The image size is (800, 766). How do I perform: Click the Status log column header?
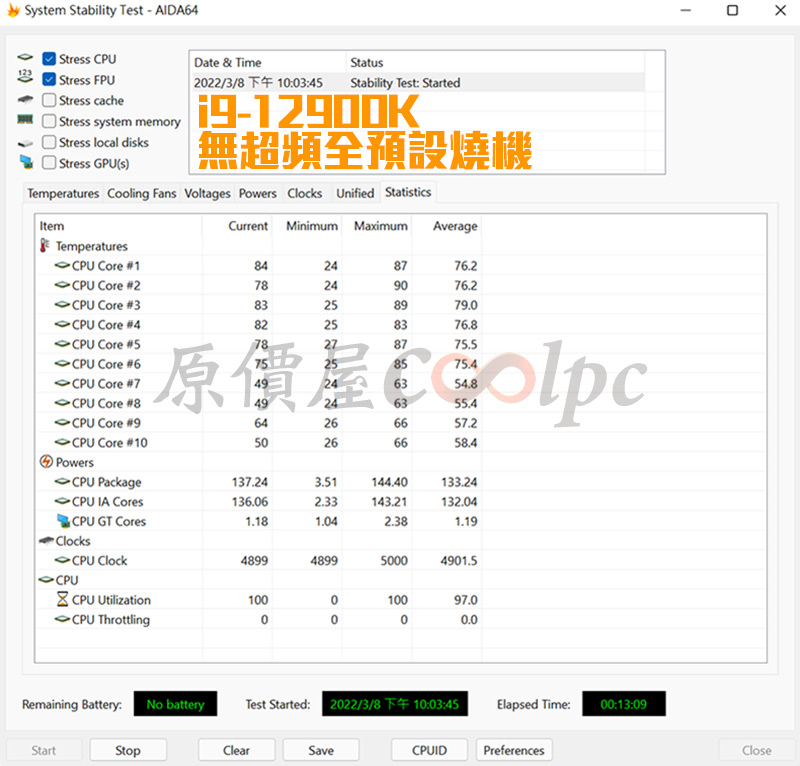tap(495, 62)
